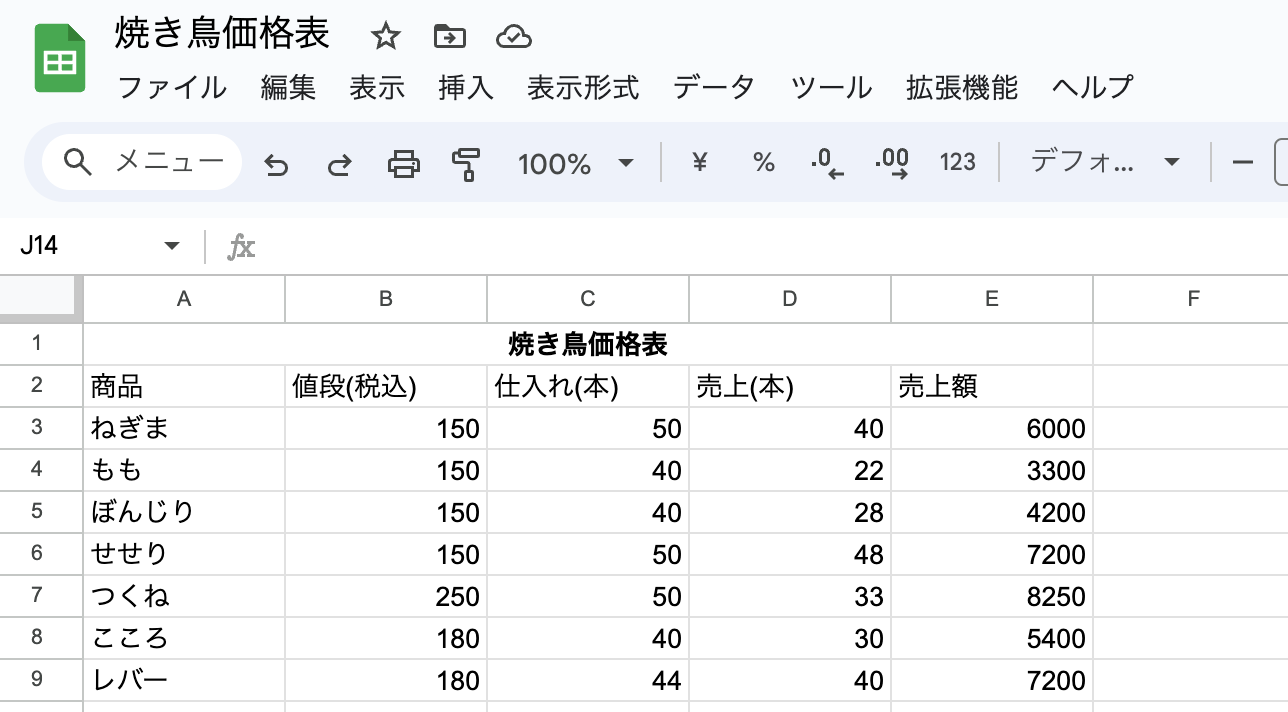1288x712 pixels.
Task: Select the paint format roller tool
Action: click(x=466, y=163)
